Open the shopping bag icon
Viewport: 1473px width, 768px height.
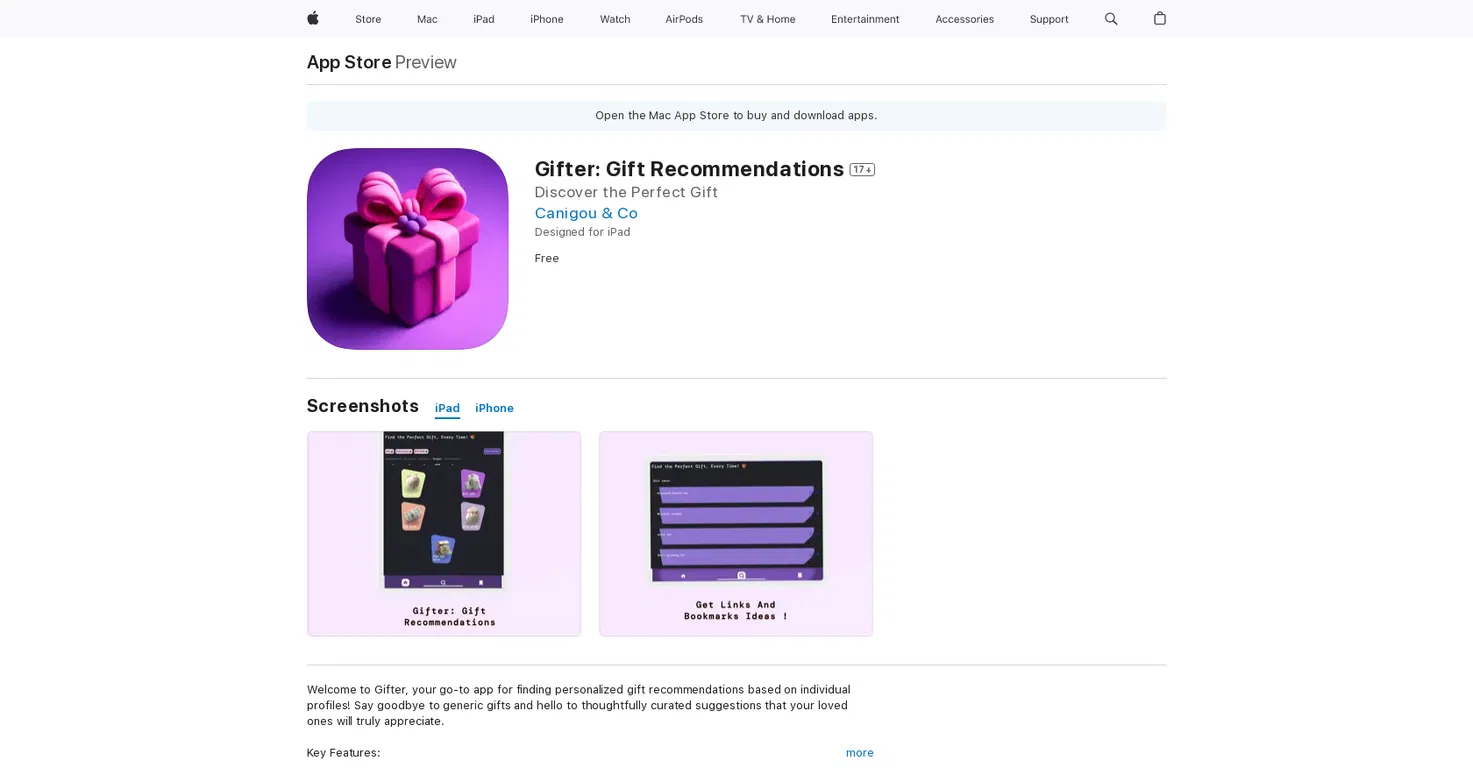coord(1160,18)
